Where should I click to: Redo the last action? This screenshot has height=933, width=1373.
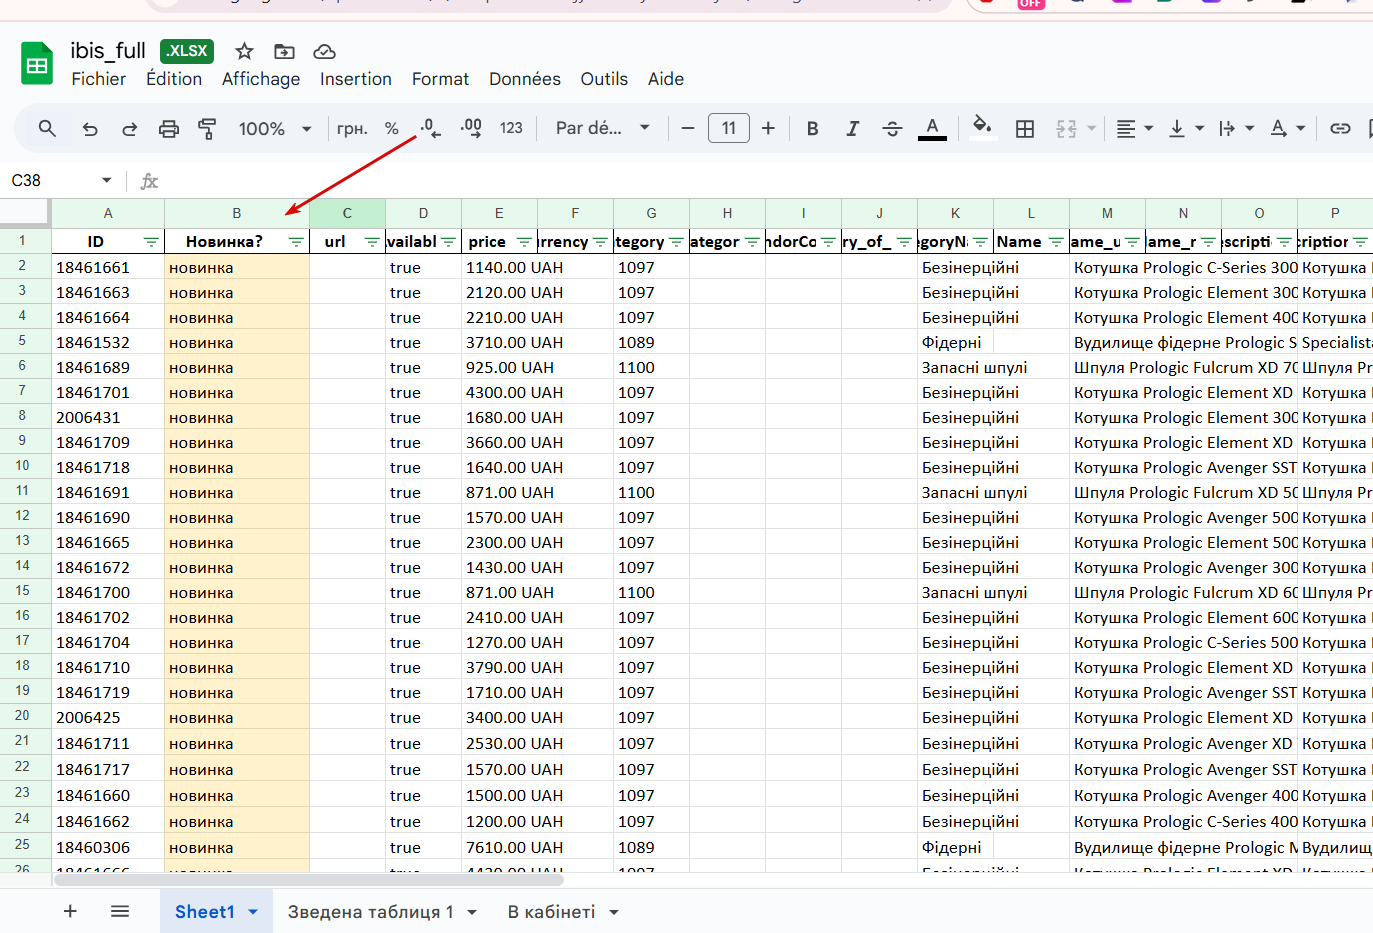(x=130, y=128)
